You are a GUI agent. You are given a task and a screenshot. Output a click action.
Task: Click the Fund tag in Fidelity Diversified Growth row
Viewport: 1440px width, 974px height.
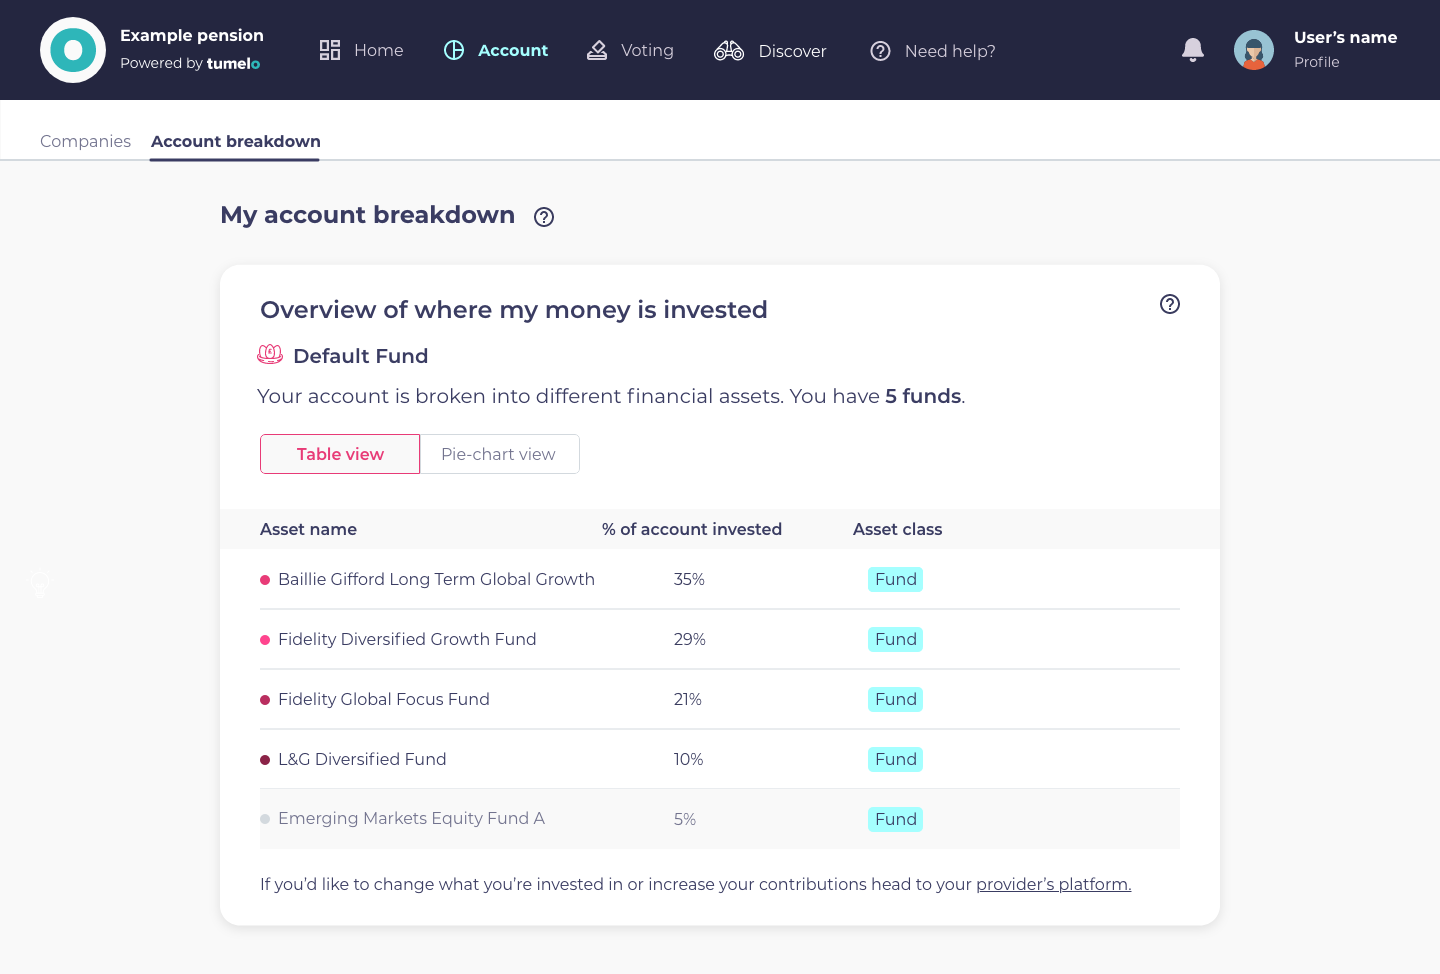(x=896, y=639)
